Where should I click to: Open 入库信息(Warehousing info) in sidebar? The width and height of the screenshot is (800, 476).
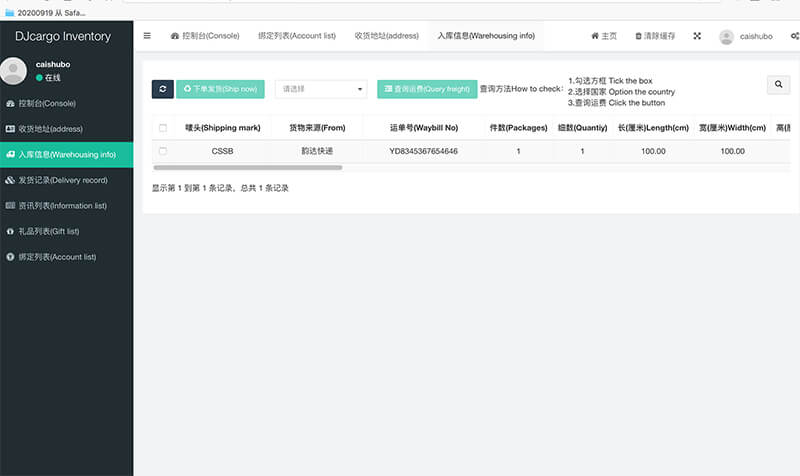pyautogui.click(x=66, y=154)
